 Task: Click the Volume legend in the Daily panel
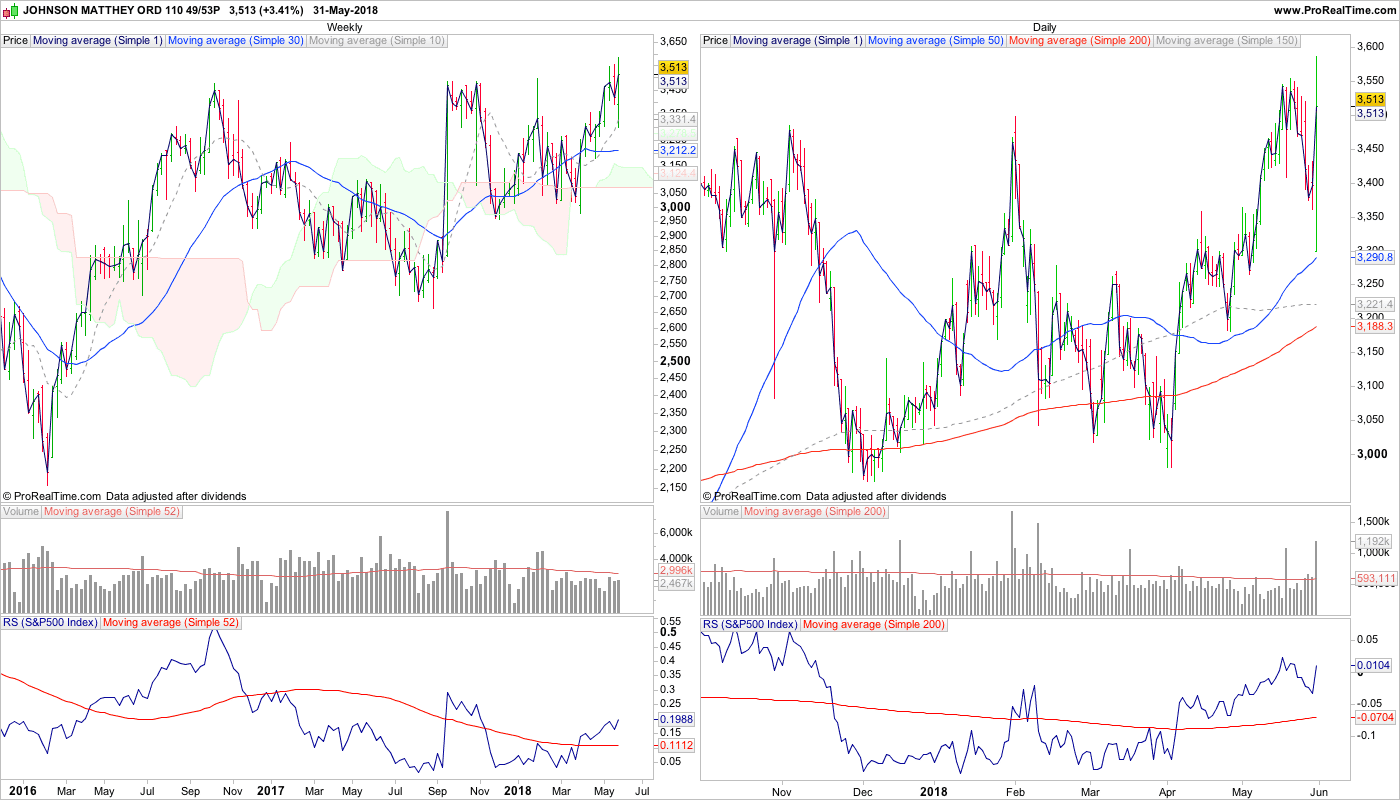(x=721, y=512)
